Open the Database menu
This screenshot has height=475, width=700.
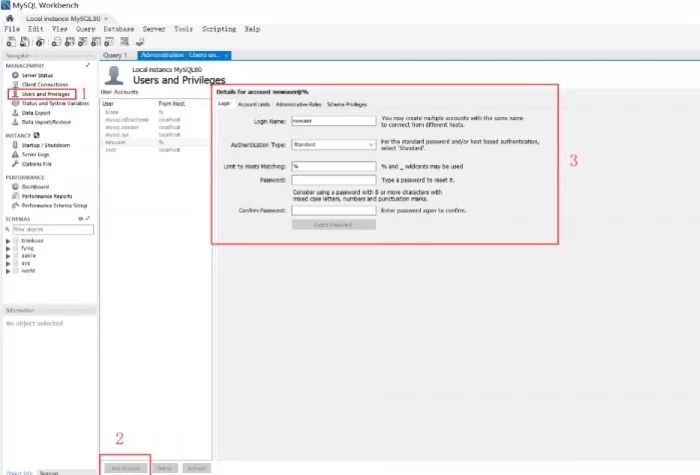point(119,29)
